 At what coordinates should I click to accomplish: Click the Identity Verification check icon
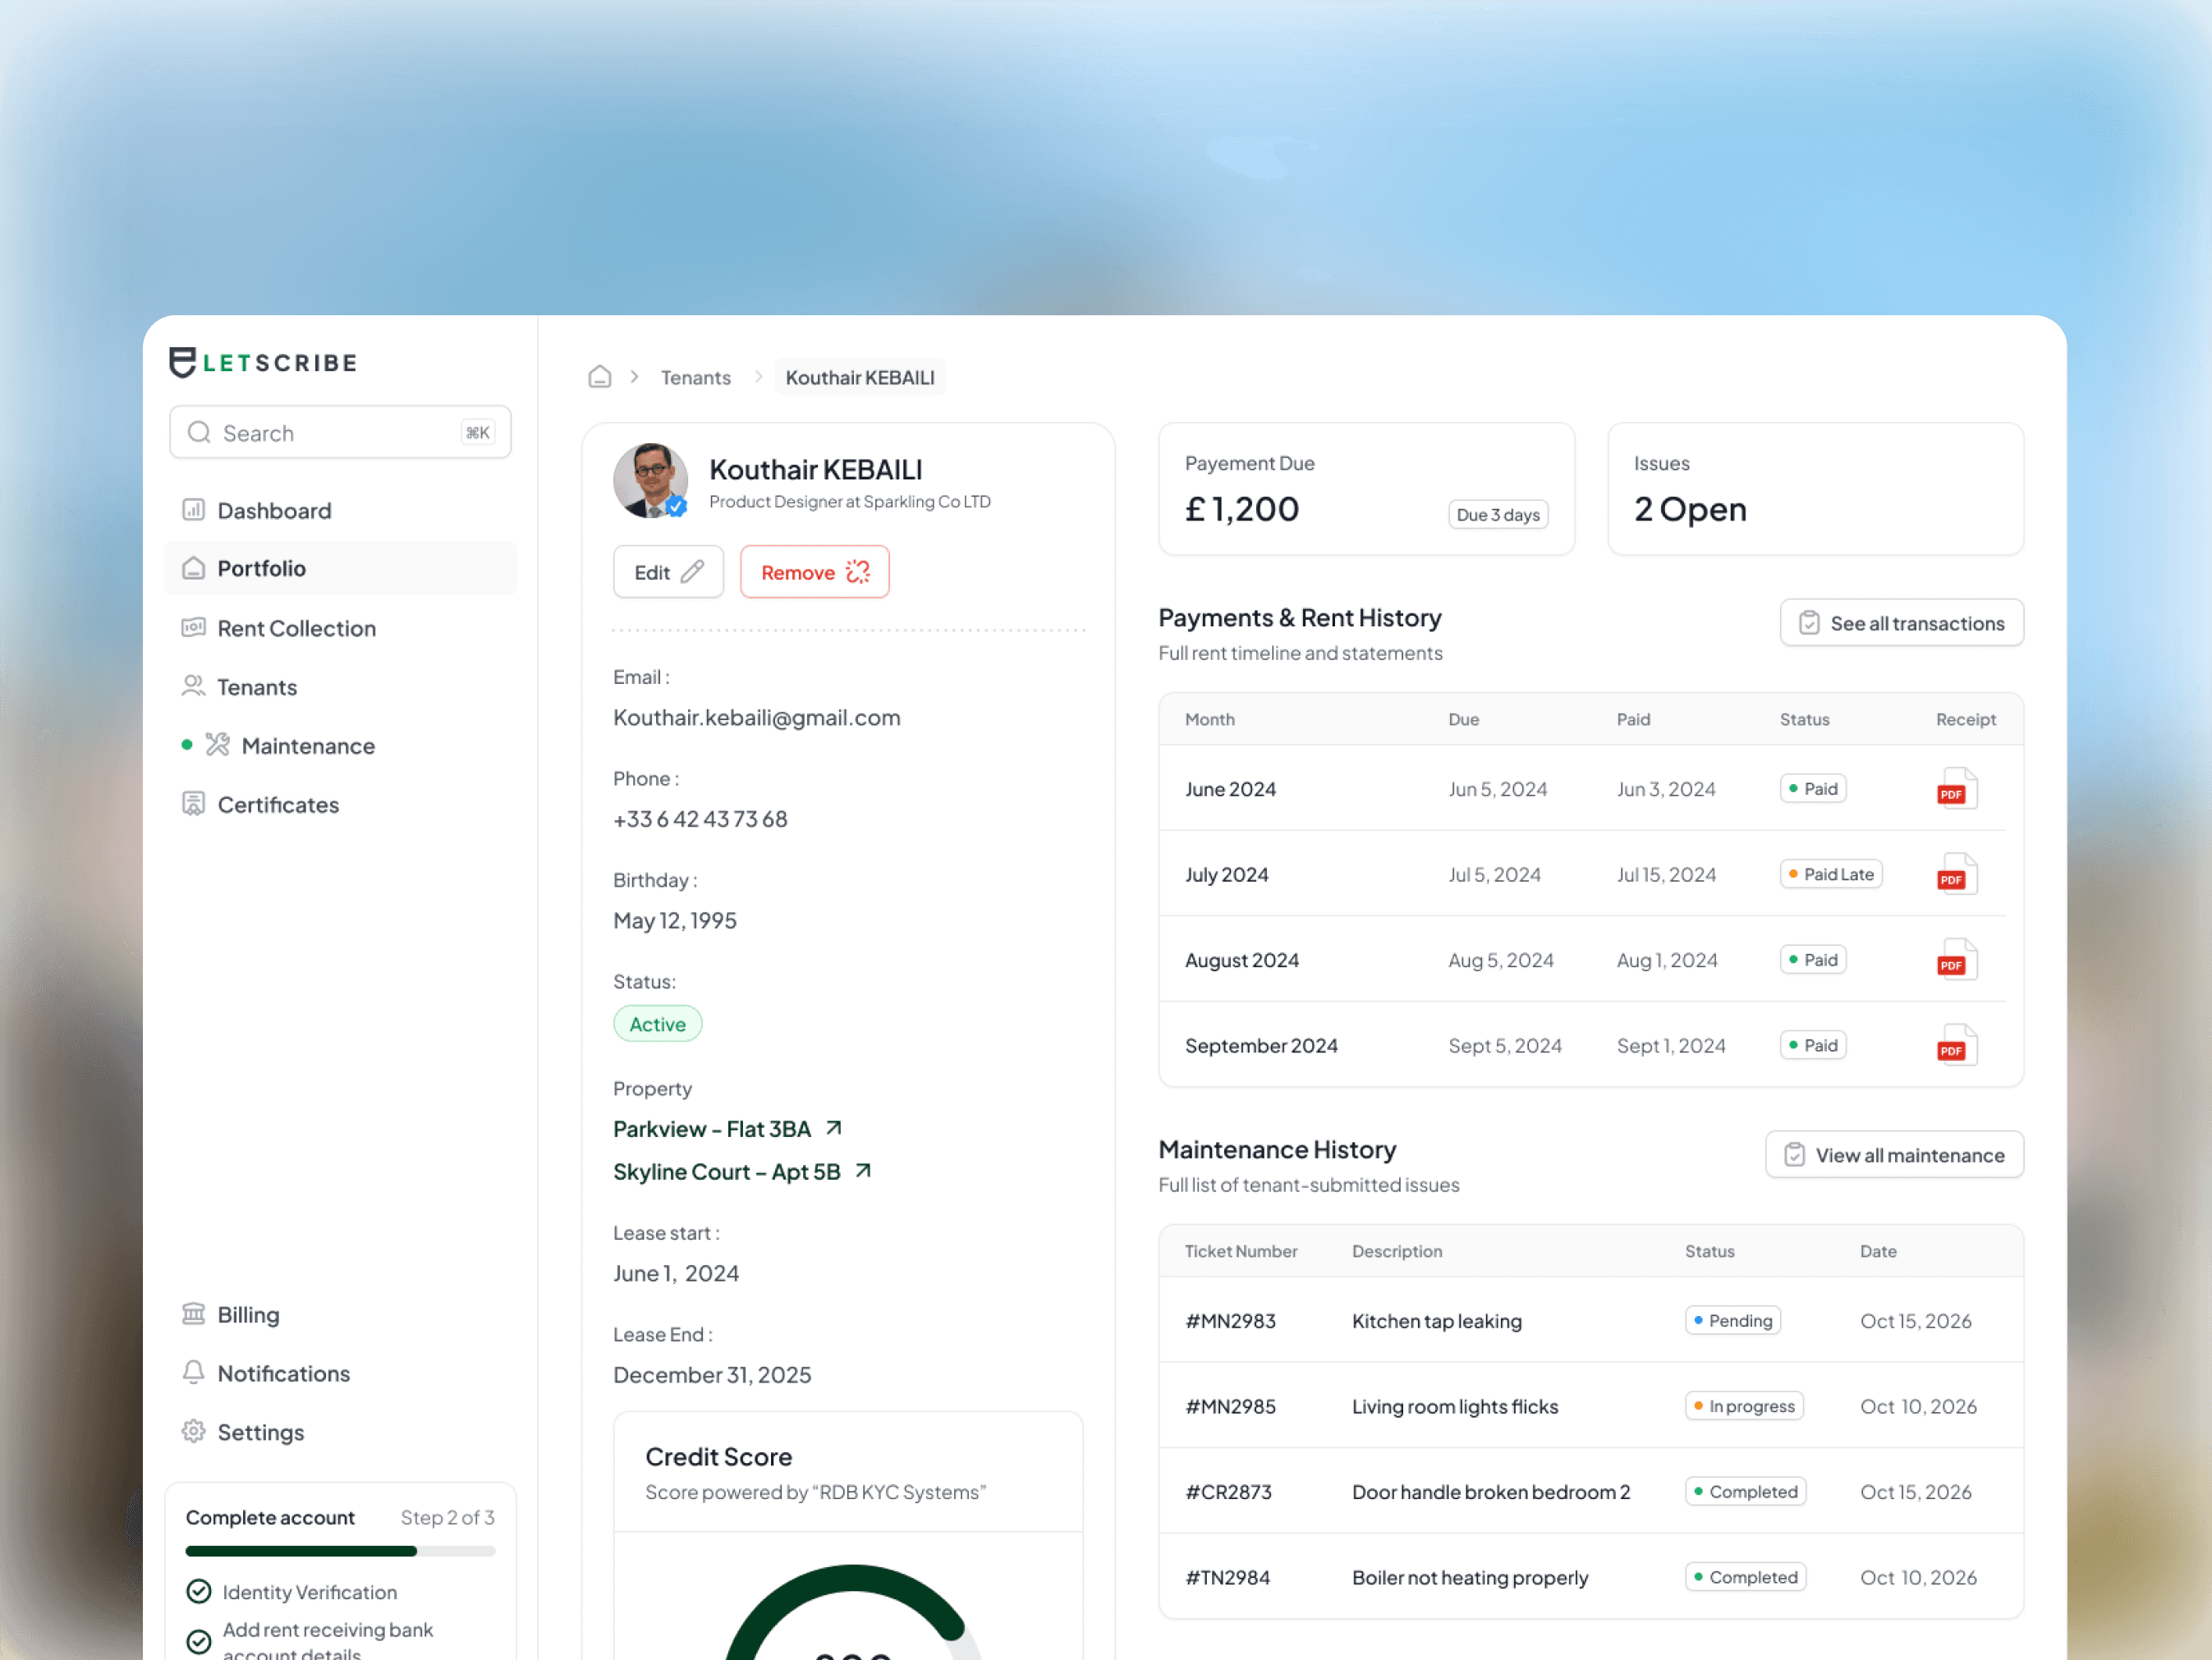pos(199,1591)
